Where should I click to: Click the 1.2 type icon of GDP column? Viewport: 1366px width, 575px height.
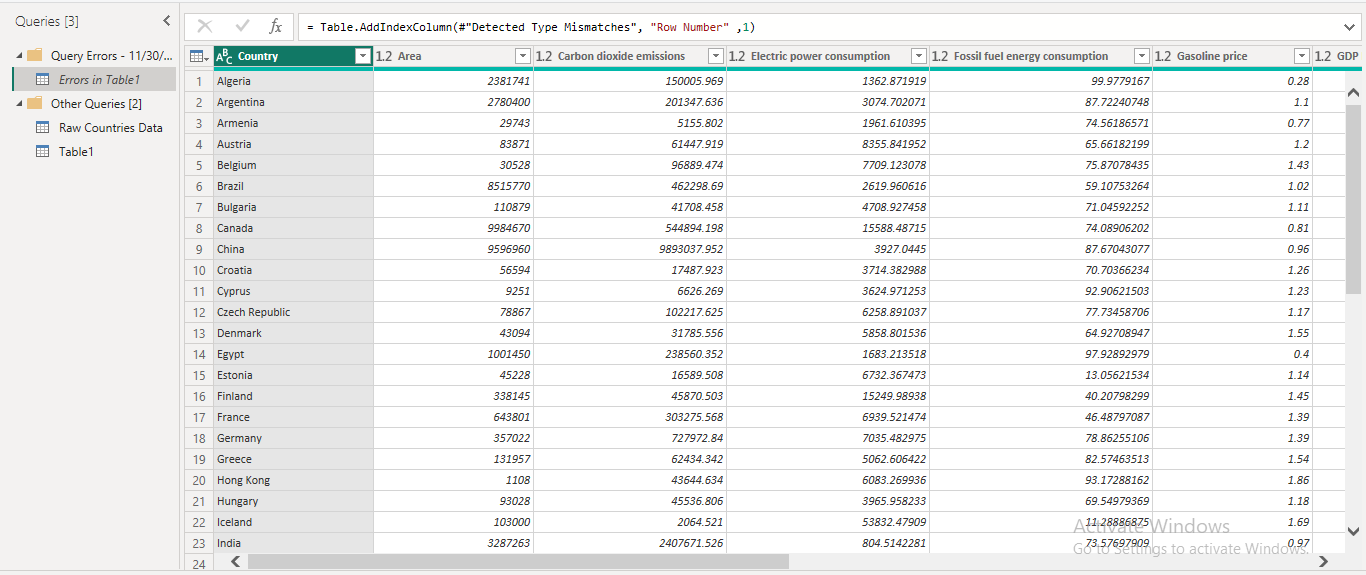(x=1323, y=57)
